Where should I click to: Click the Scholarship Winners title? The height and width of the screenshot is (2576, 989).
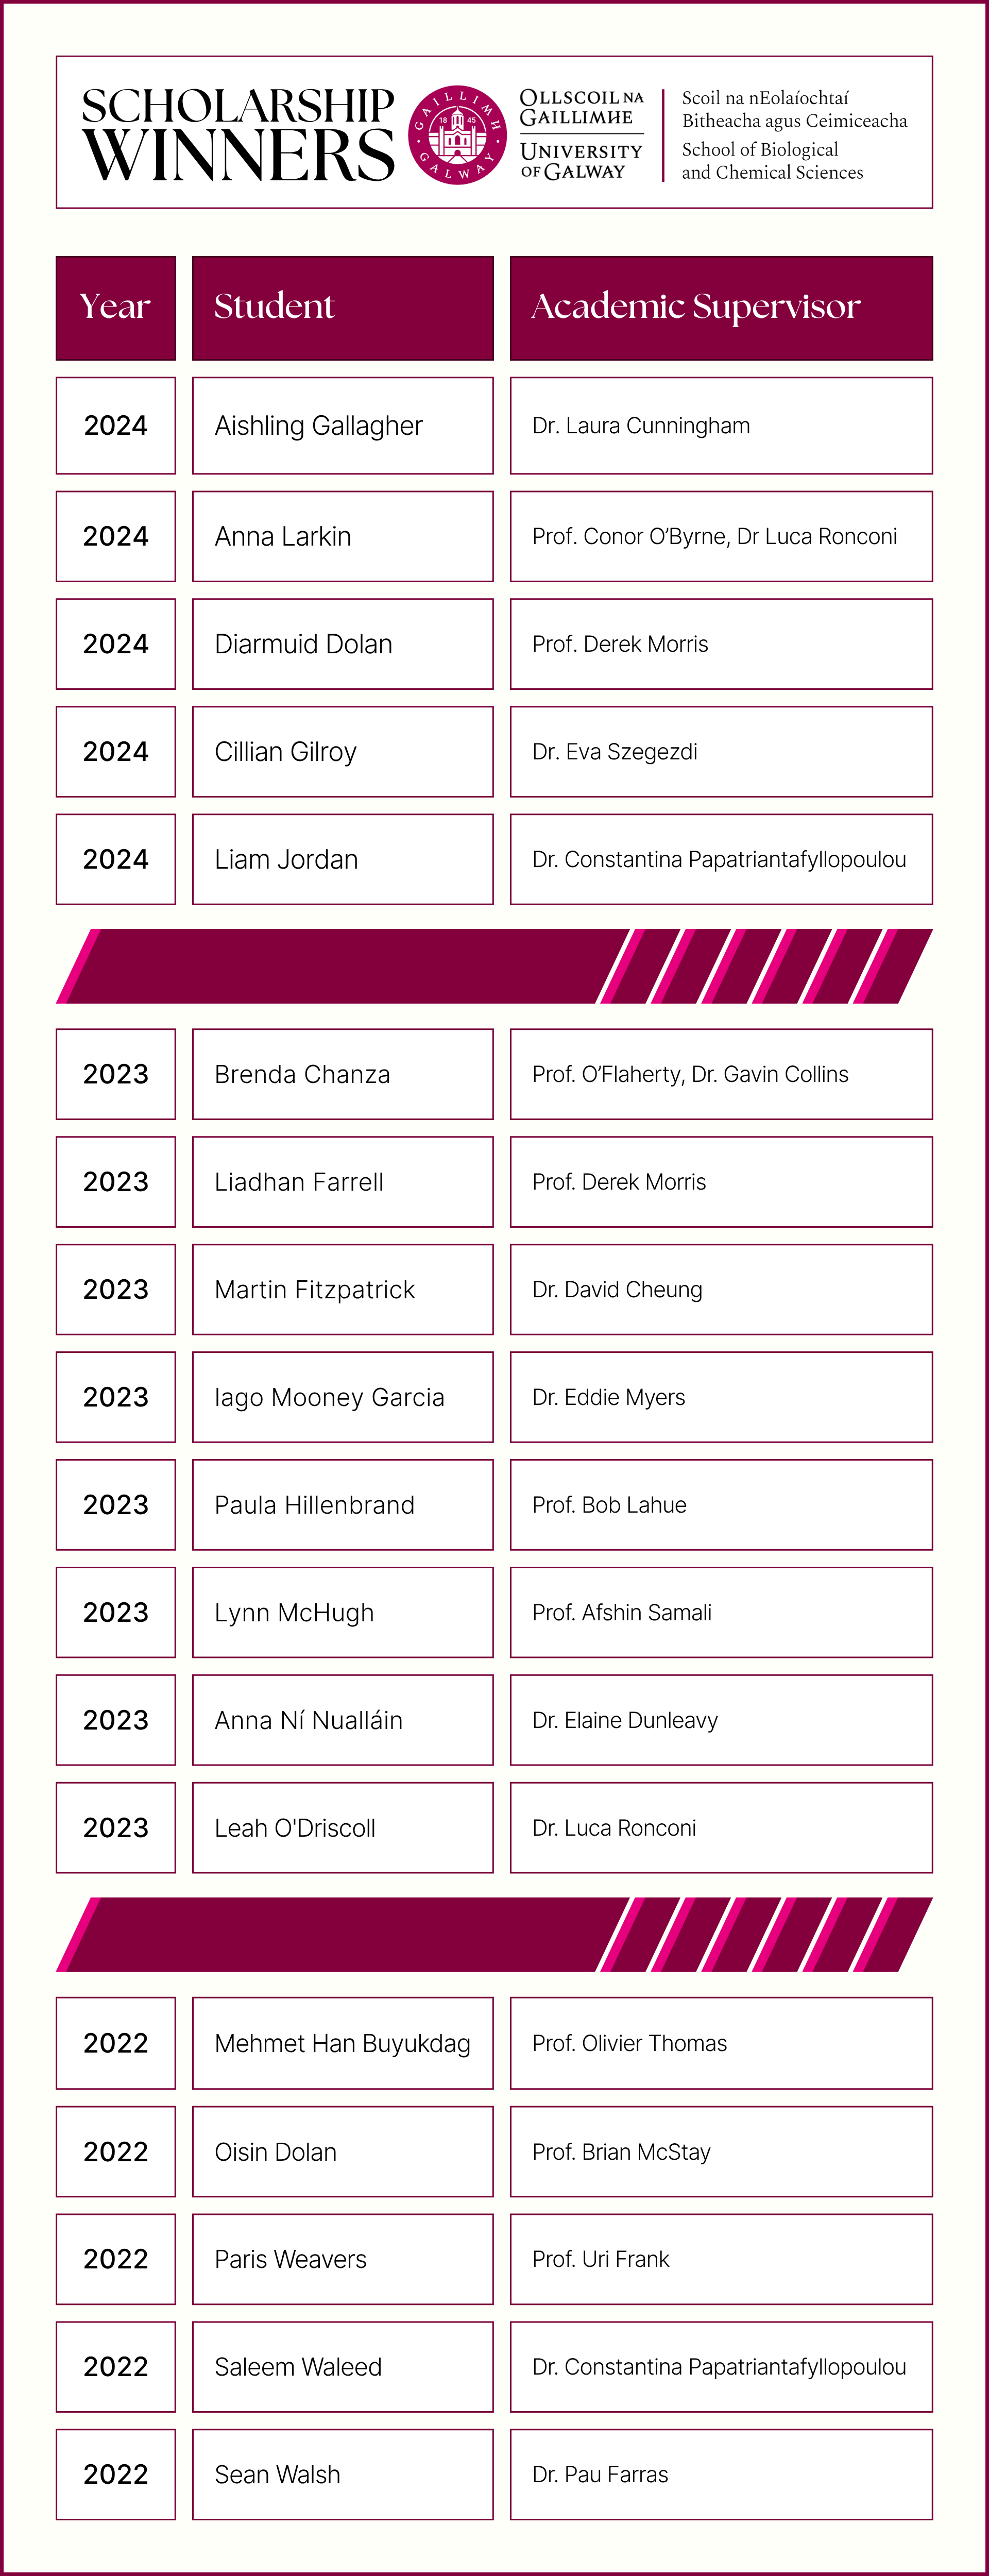point(238,134)
